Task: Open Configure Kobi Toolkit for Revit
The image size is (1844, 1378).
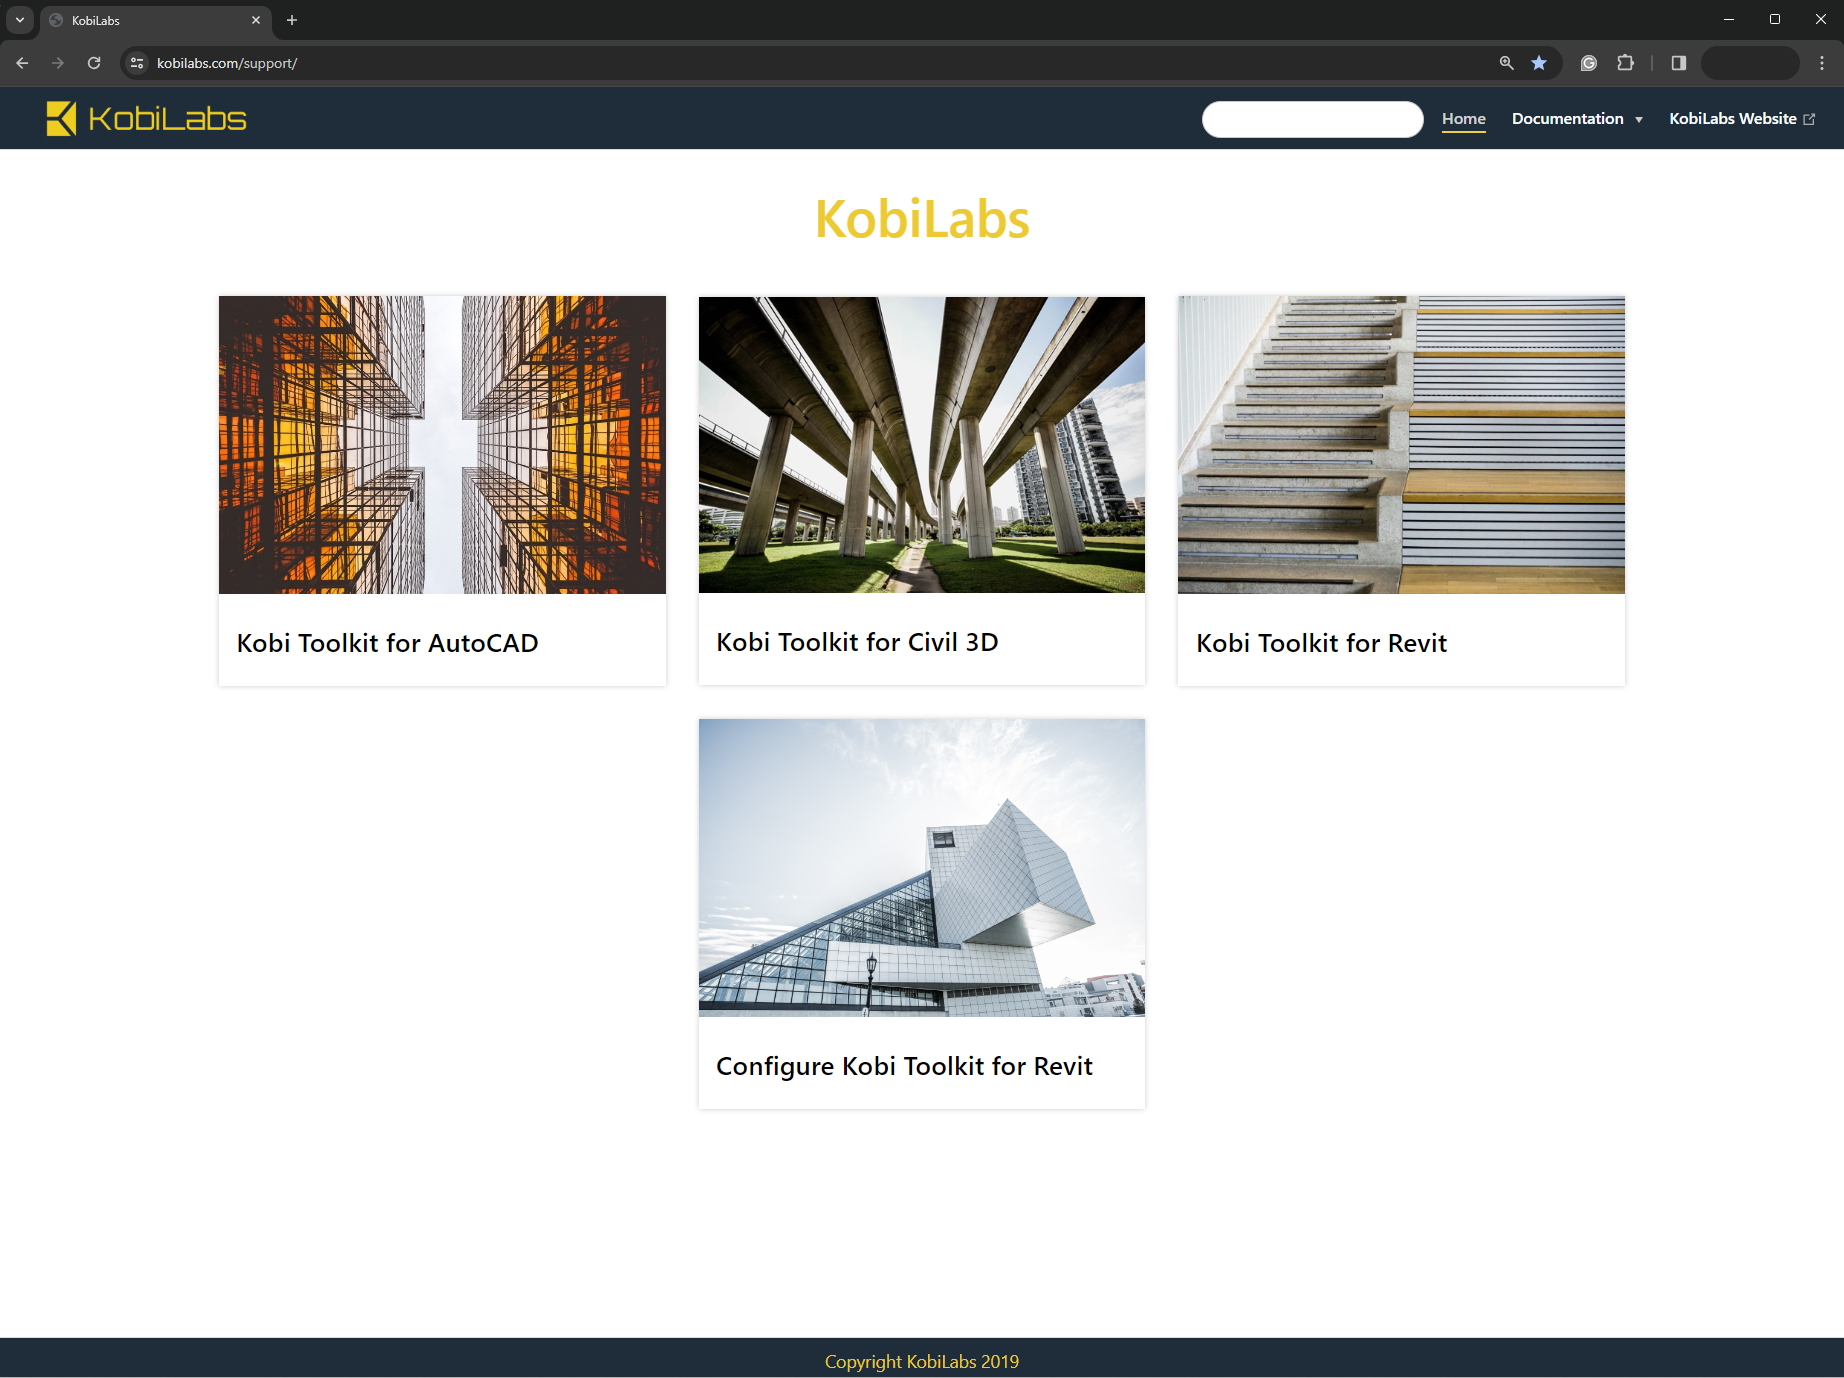Action: click(x=904, y=1066)
